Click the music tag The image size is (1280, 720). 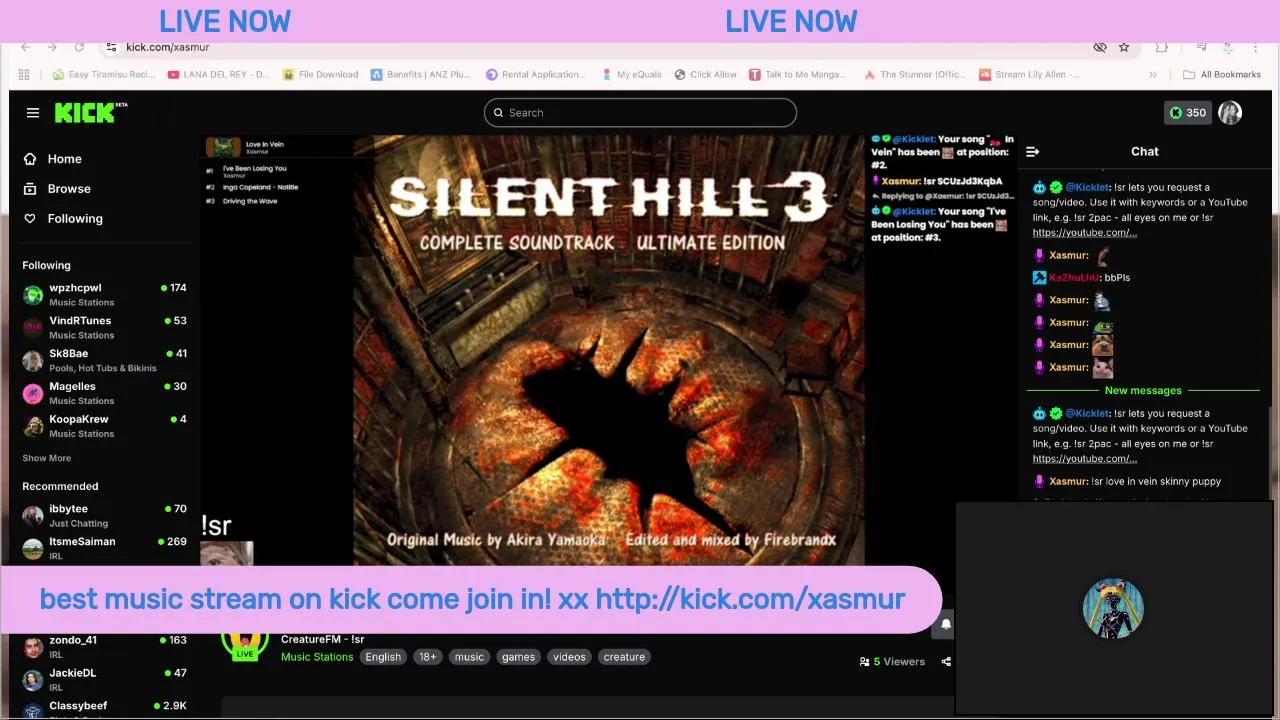469,657
